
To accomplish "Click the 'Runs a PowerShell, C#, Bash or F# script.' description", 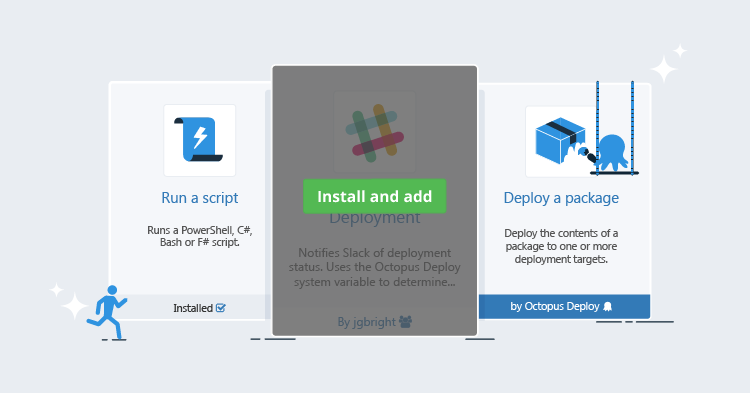I will tap(199, 236).
